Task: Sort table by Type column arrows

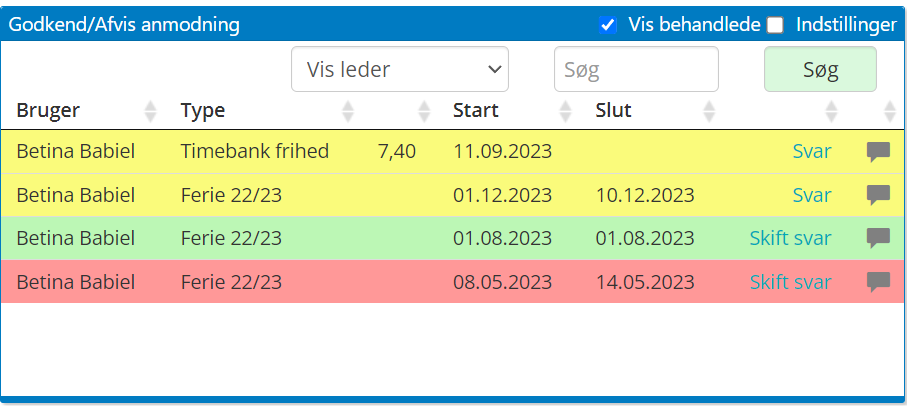Action: pyautogui.click(x=348, y=111)
